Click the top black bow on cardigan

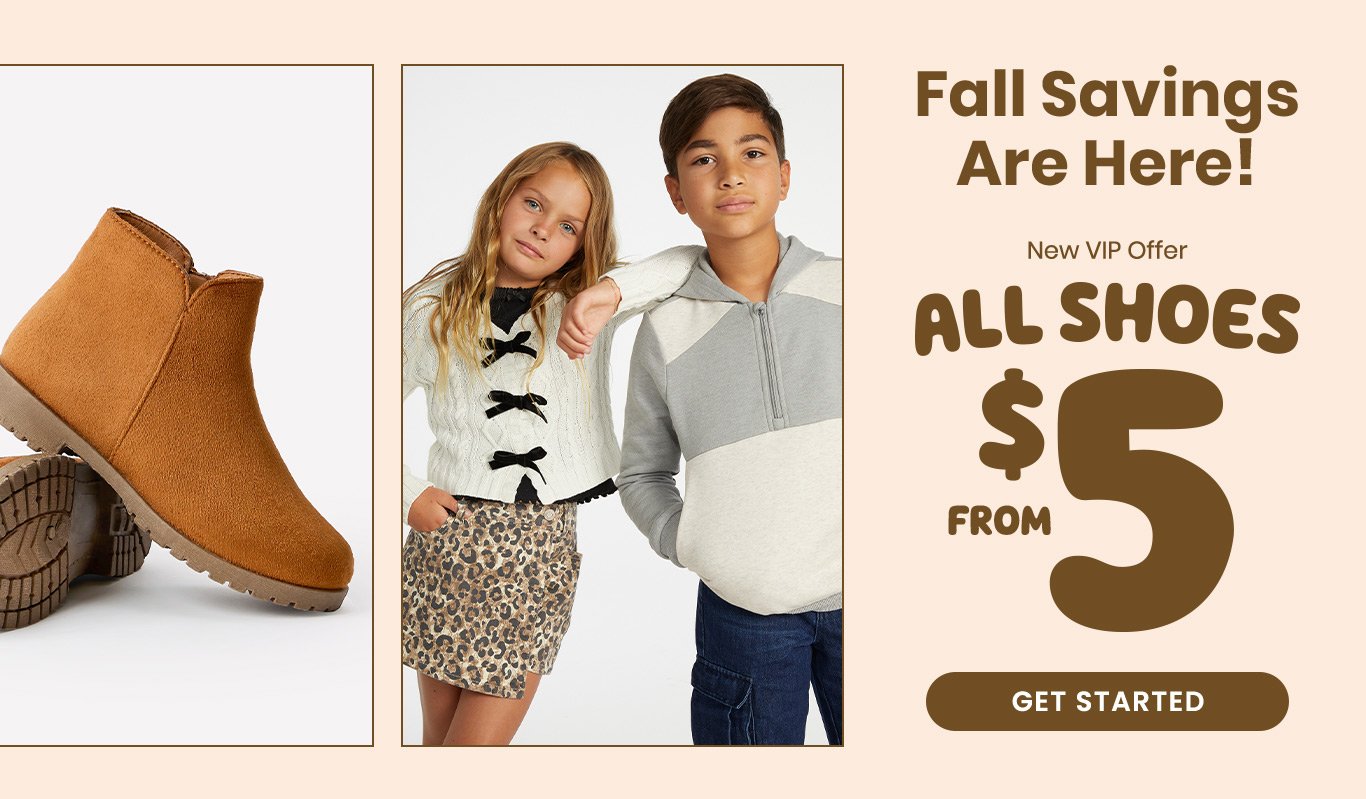pos(511,347)
